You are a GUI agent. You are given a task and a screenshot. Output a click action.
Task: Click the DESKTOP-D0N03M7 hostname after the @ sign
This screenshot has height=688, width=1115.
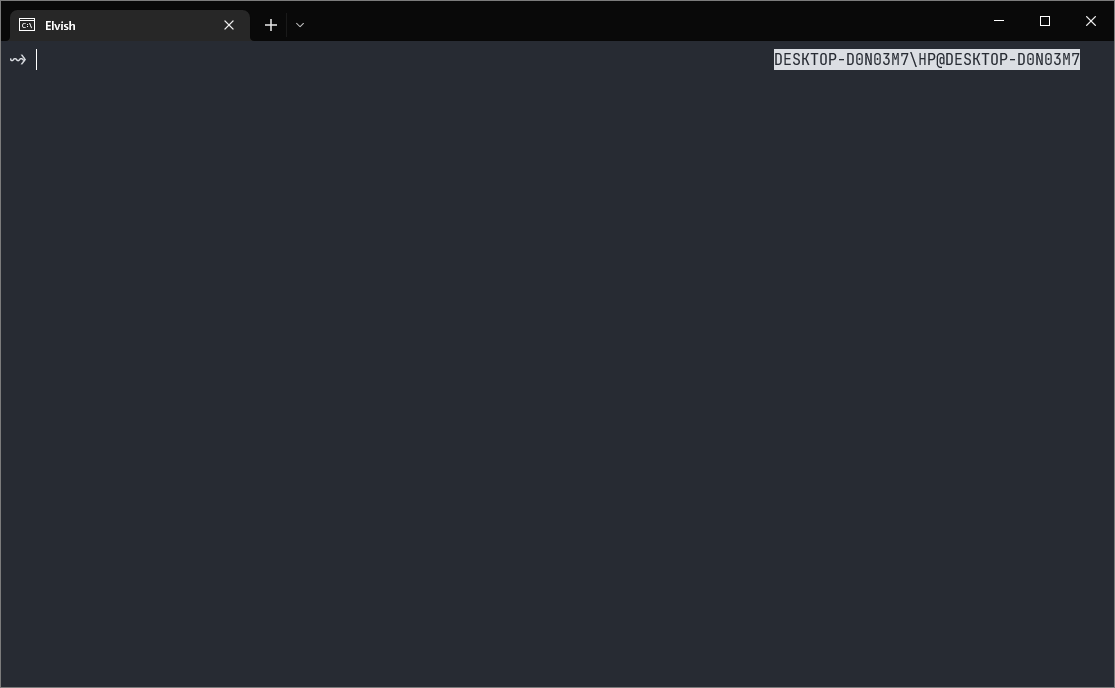[x=1013, y=60]
